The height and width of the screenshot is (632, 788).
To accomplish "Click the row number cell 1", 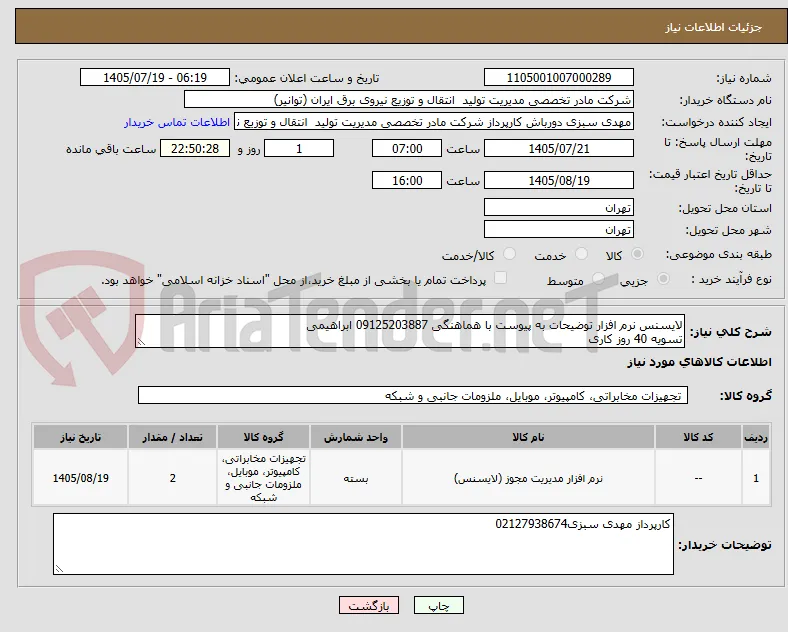I will [756, 478].
